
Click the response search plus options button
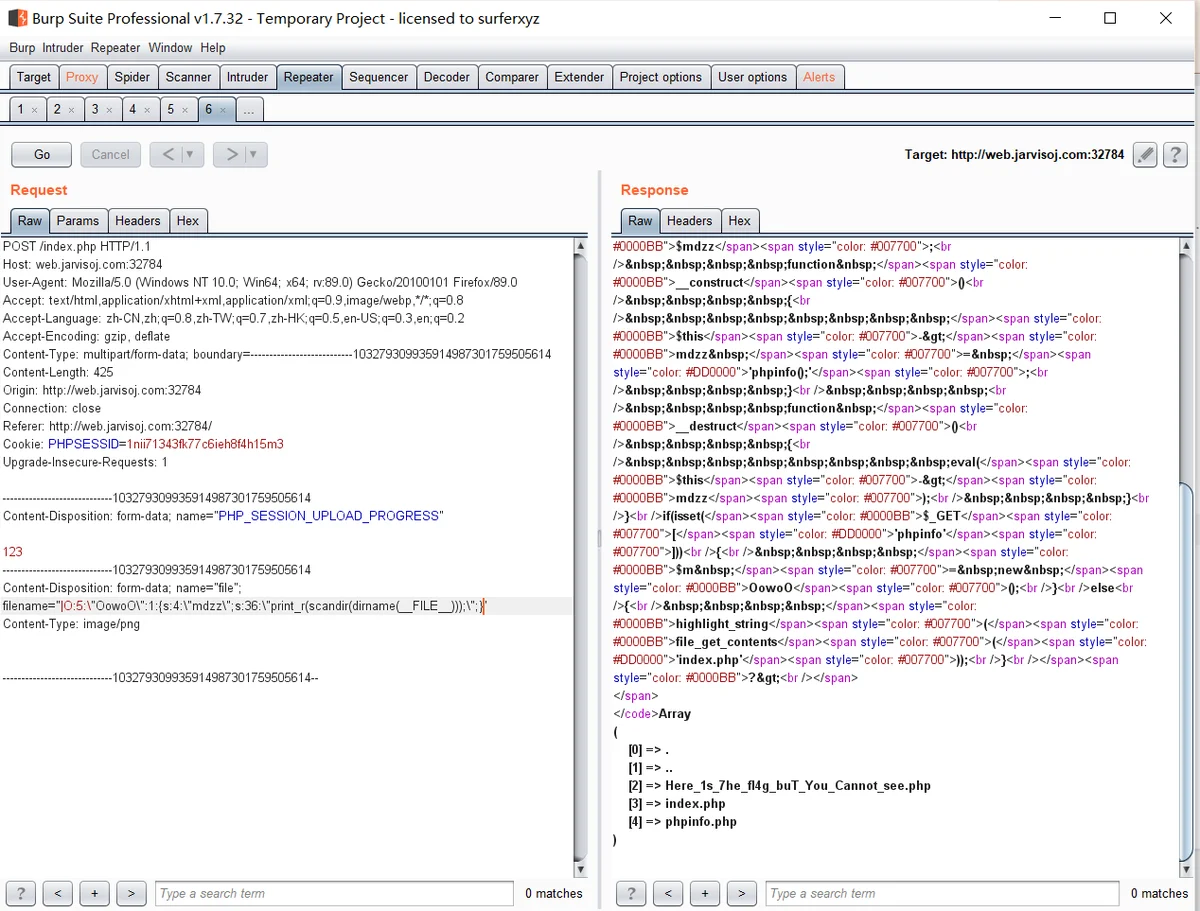click(705, 893)
